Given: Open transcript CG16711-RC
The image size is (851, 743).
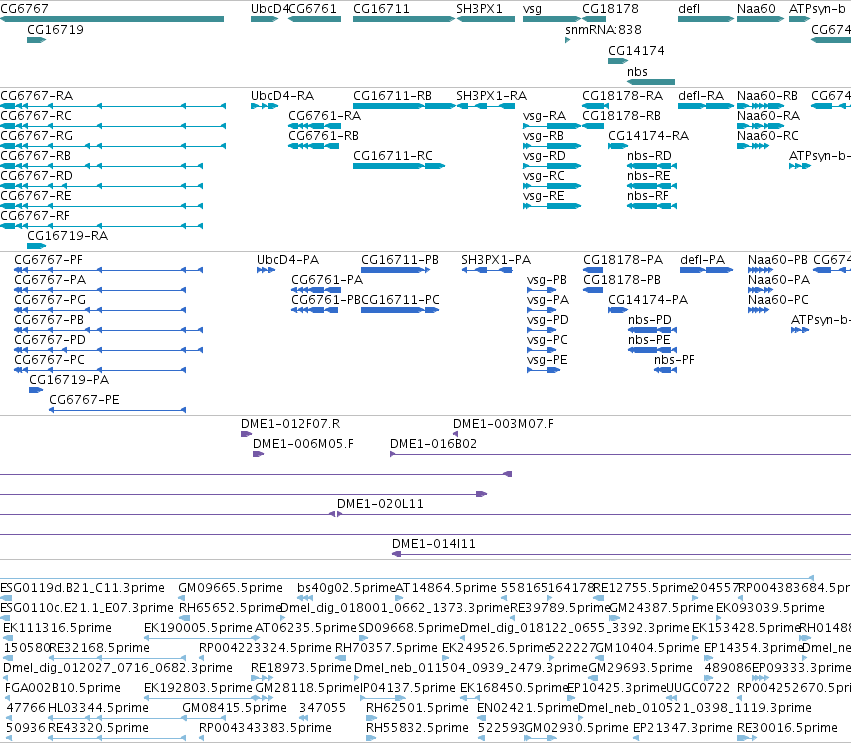Looking at the screenshot, I should click(x=399, y=166).
